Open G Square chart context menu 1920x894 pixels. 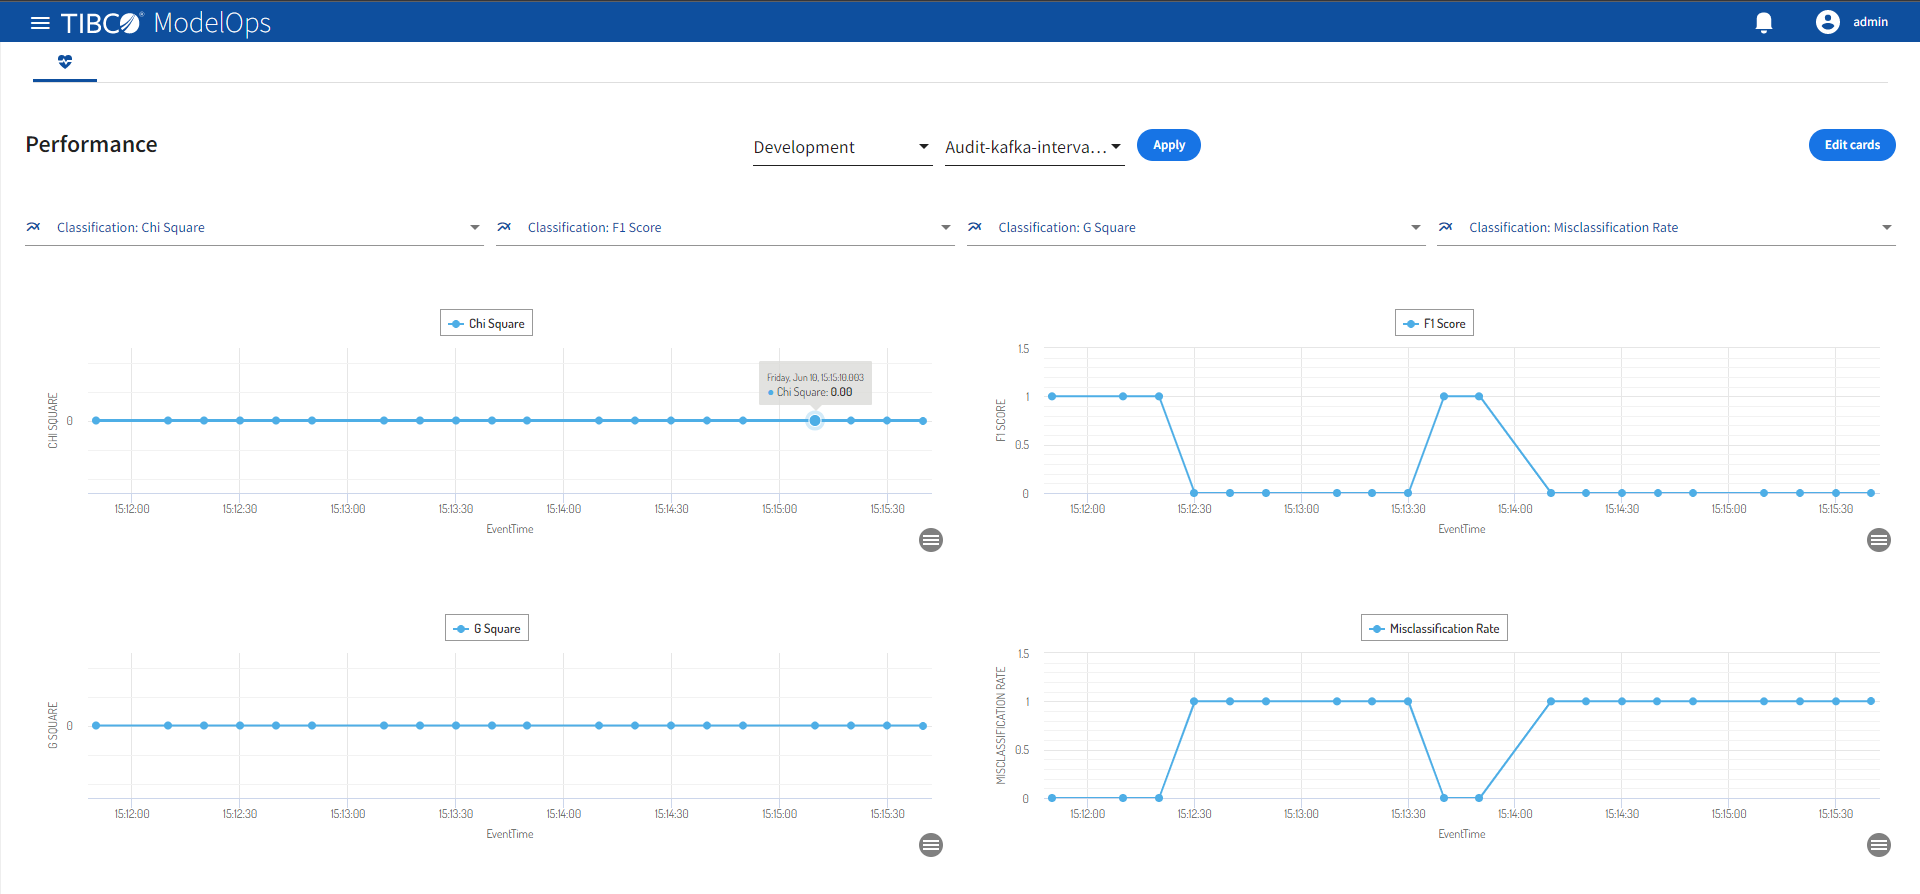point(931,845)
